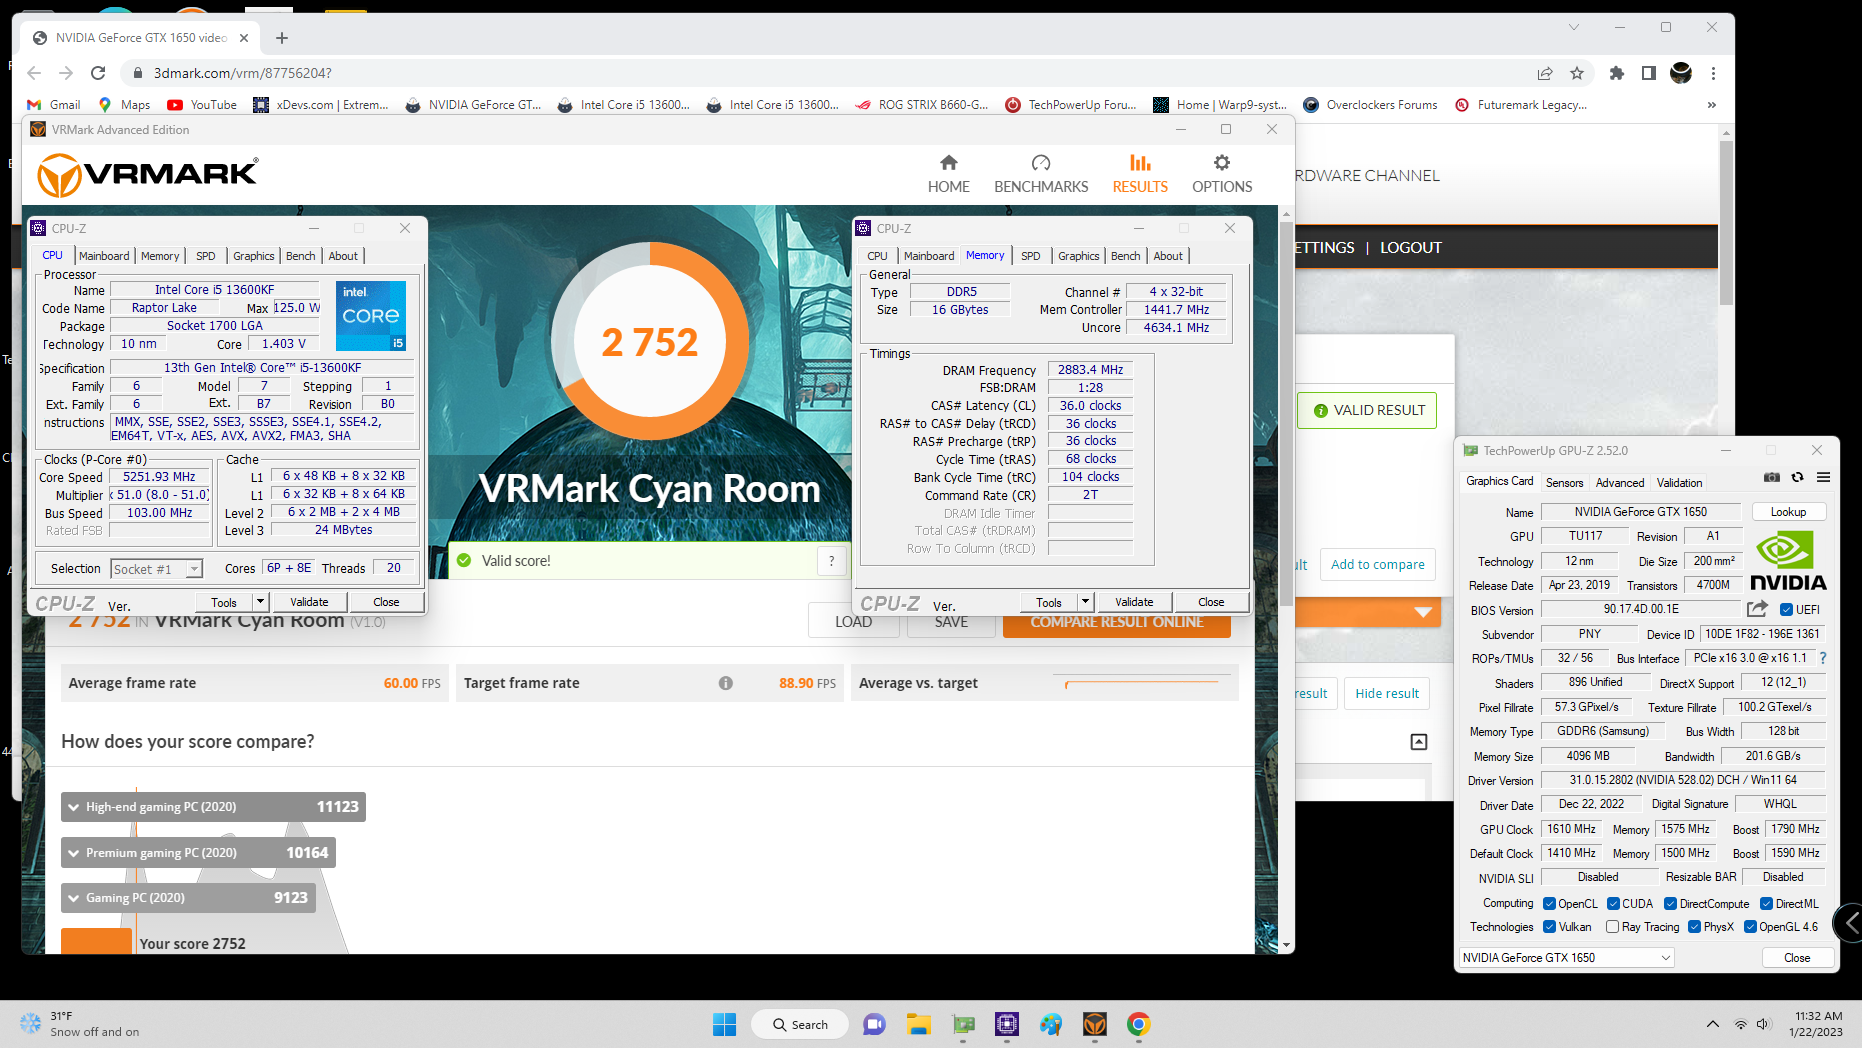Viewport: 1862px width, 1048px height.
Task: Toggle DirectCompute checkbox in GPU-Z
Action: (x=1670, y=904)
